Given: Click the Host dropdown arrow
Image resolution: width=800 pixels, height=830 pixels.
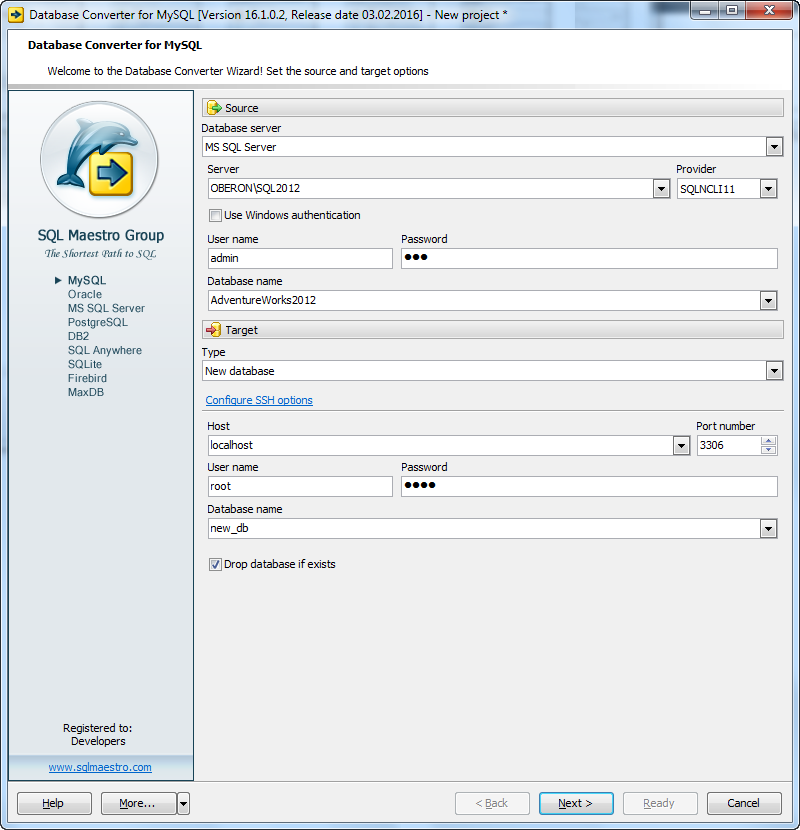Looking at the screenshot, I should click(x=681, y=445).
